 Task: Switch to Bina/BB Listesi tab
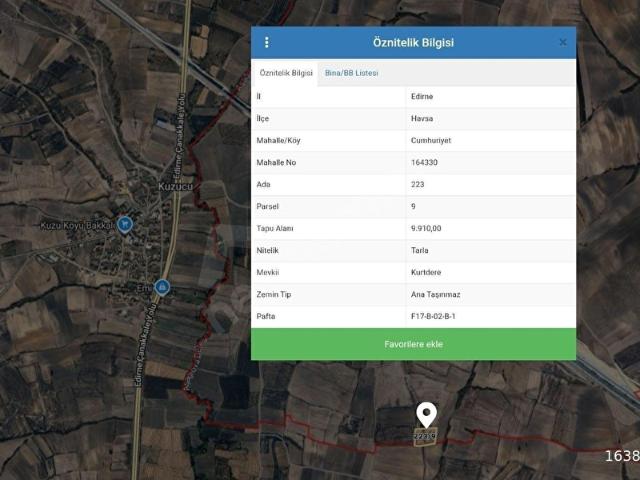pyautogui.click(x=351, y=73)
